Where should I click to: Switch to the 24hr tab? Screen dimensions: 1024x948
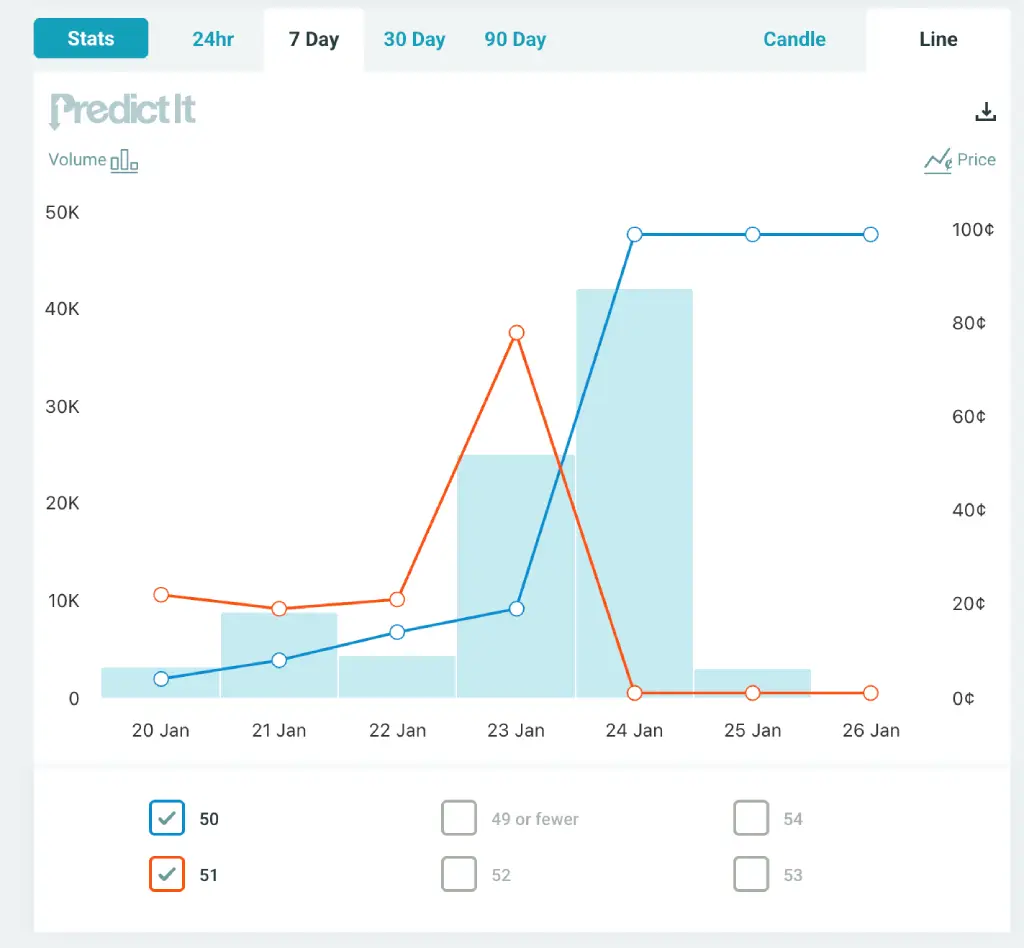click(213, 39)
